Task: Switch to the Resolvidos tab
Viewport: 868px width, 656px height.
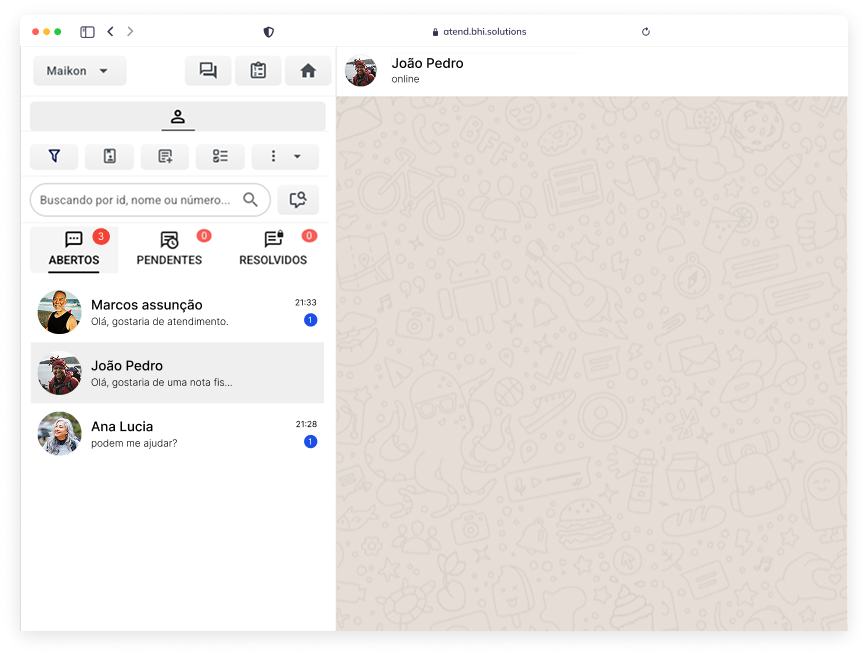Action: point(273,249)
